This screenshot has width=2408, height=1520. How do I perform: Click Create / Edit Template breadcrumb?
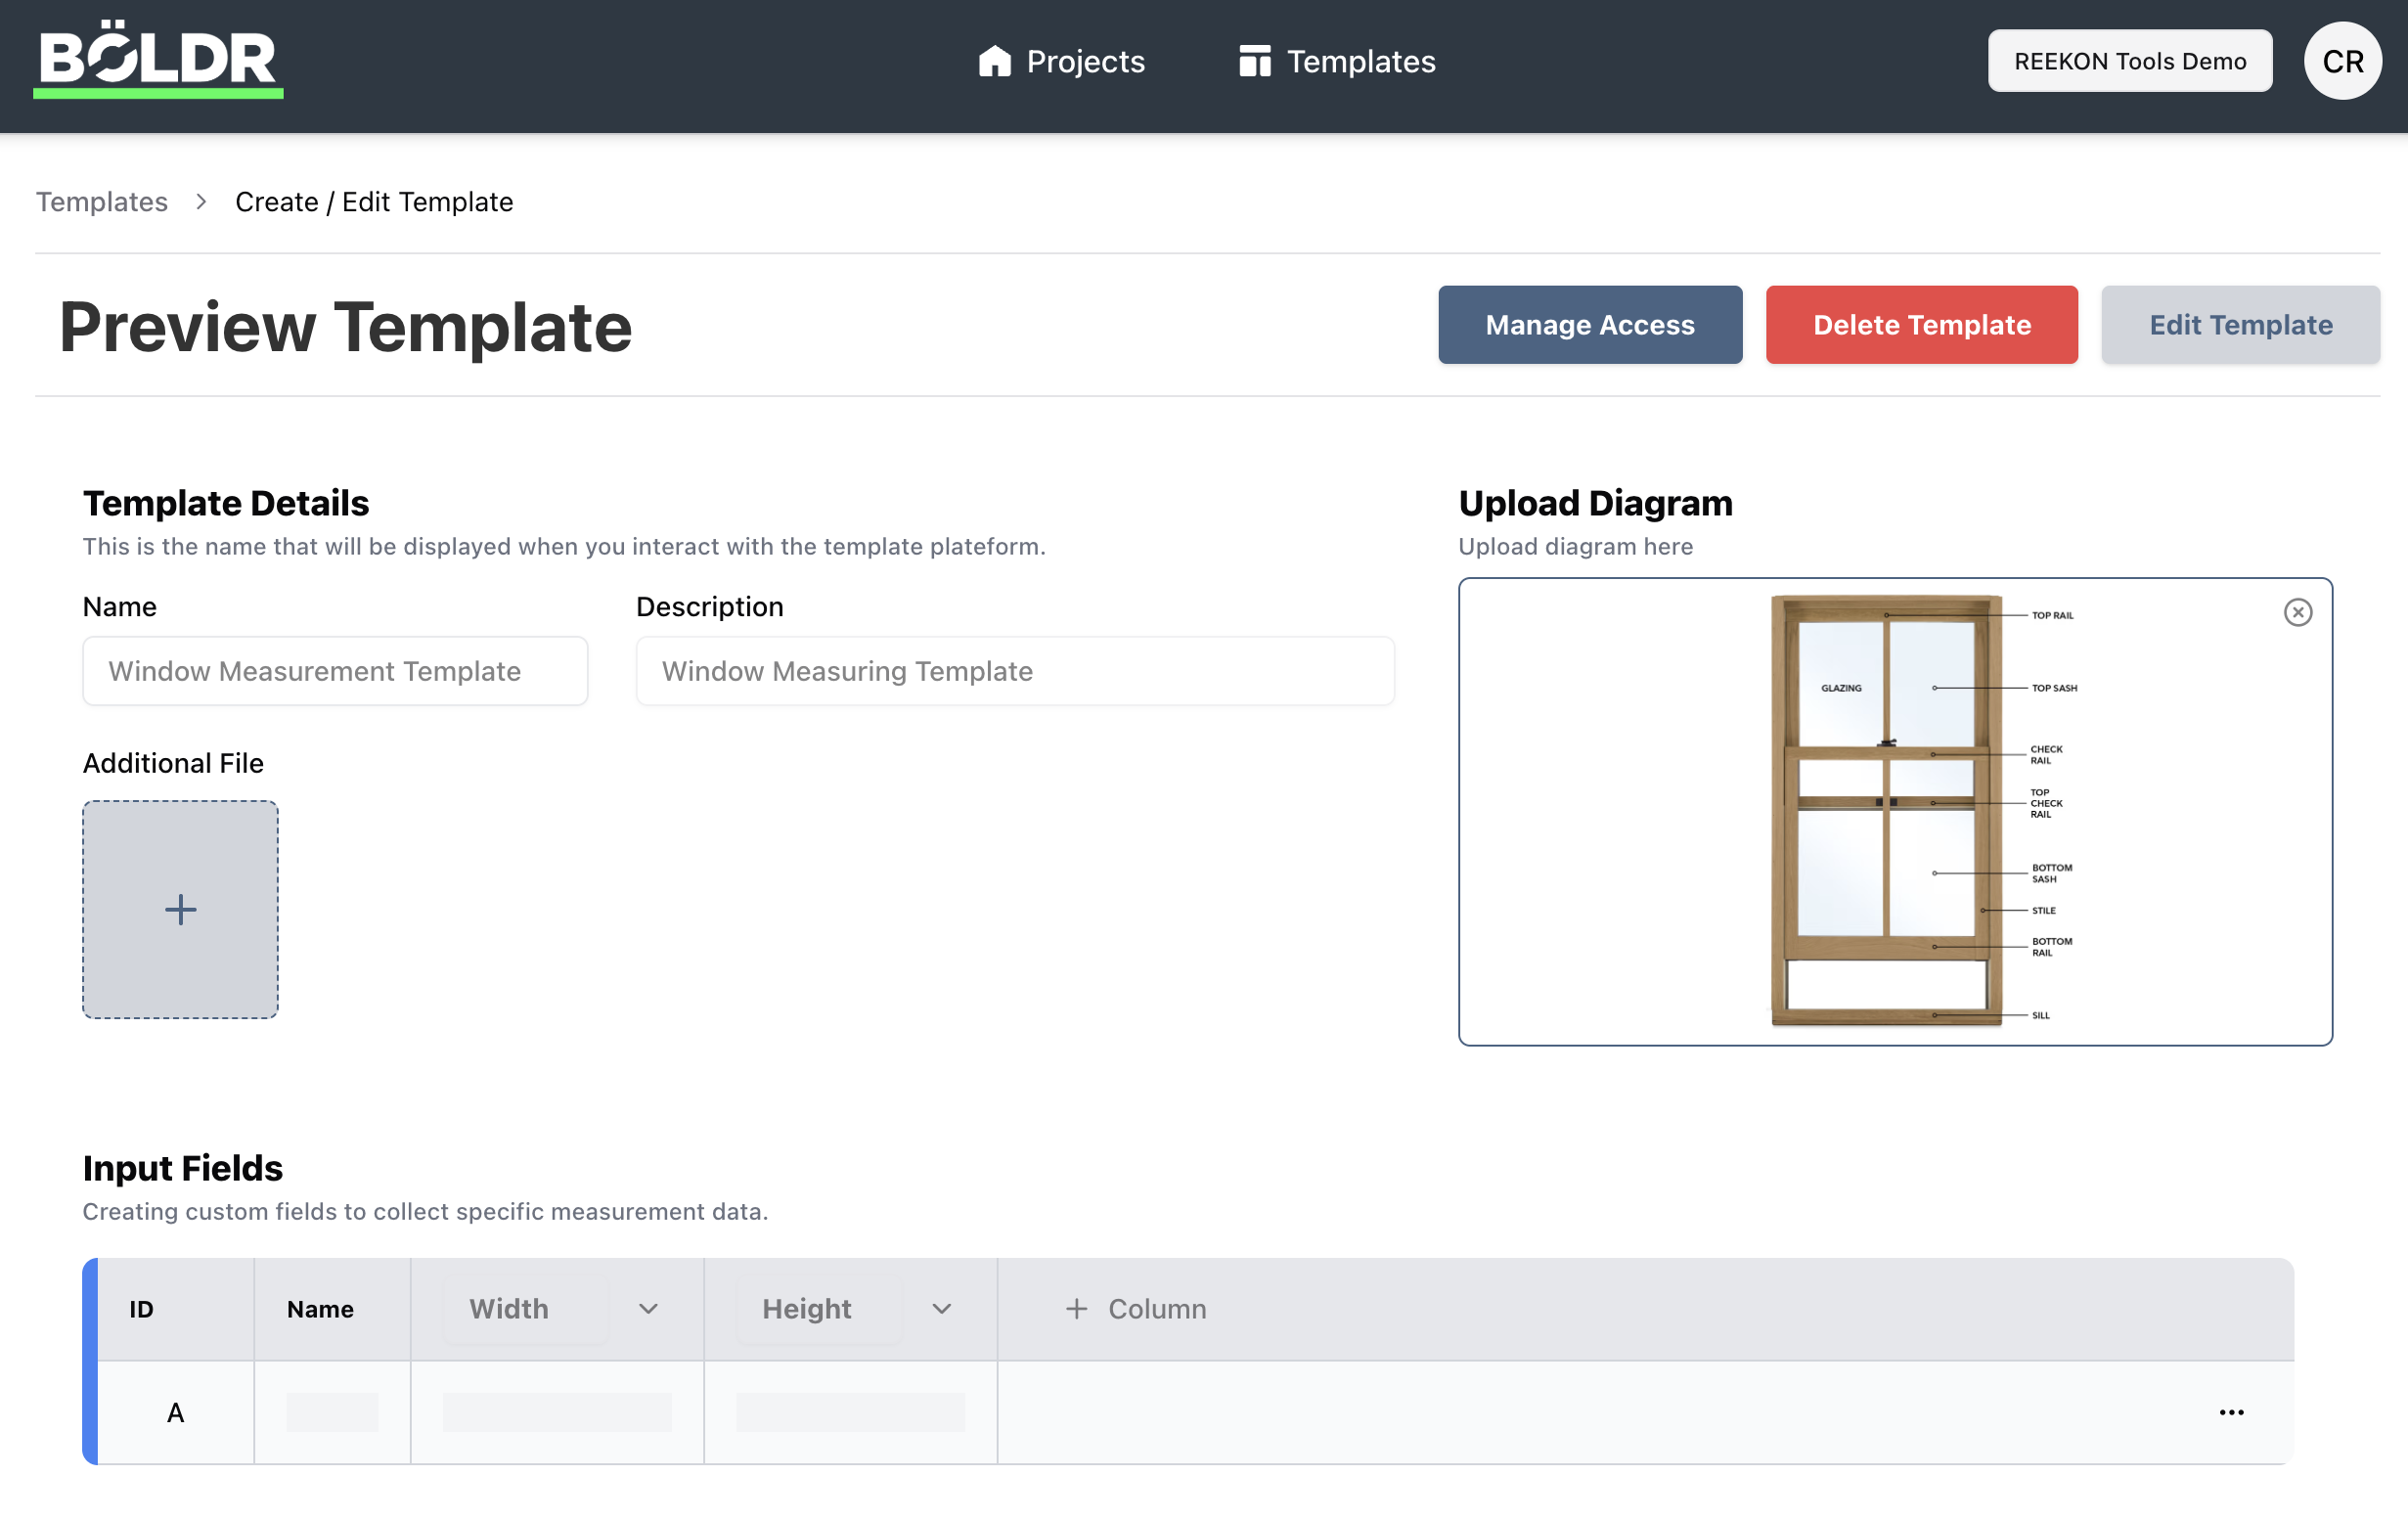(374, 201)
